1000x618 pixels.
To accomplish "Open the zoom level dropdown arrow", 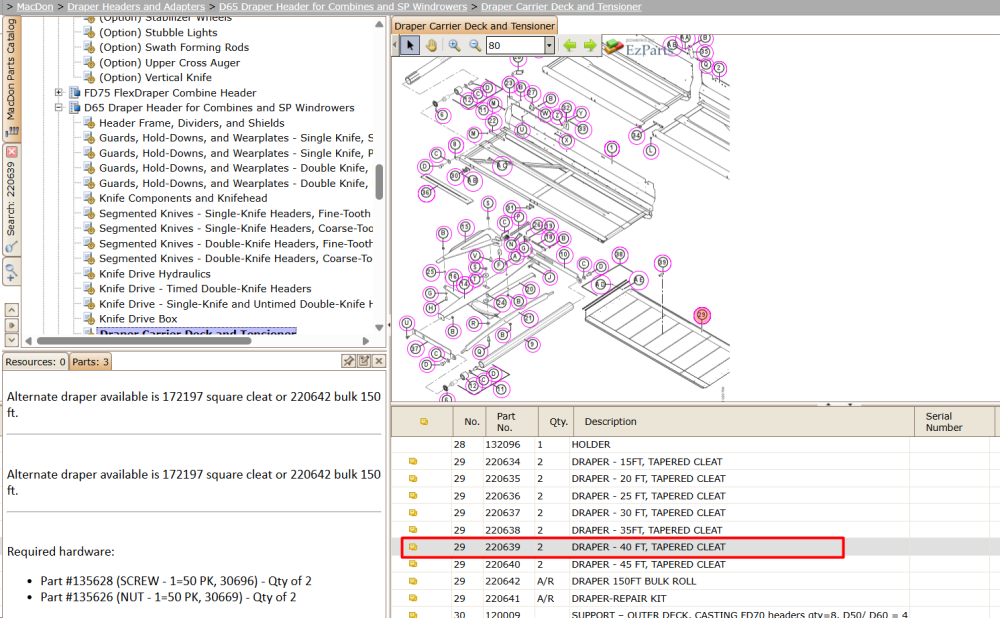I will coord(549,45).
